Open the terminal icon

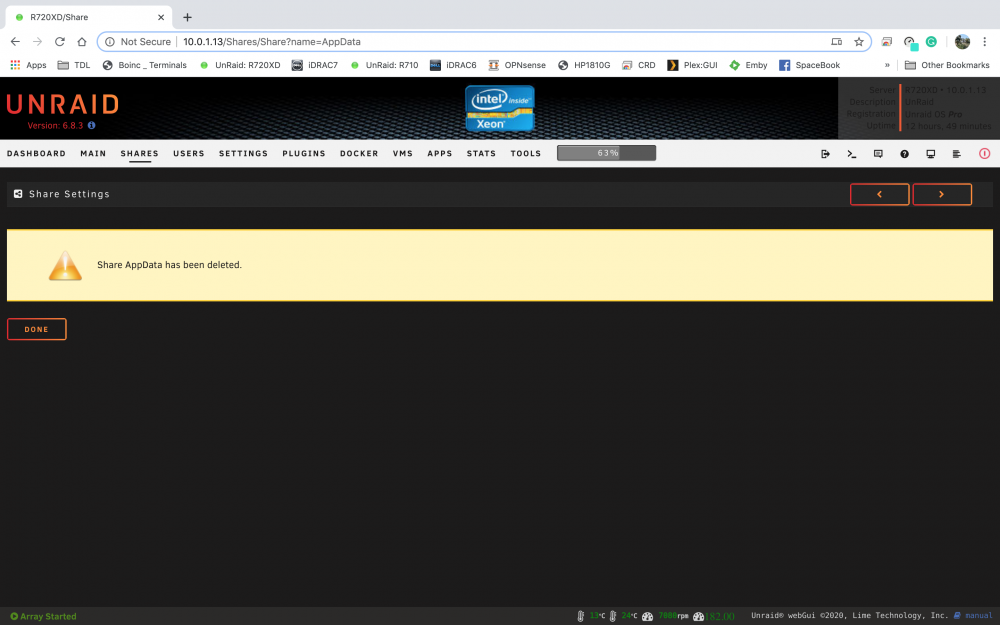click(x=851, y=154)
